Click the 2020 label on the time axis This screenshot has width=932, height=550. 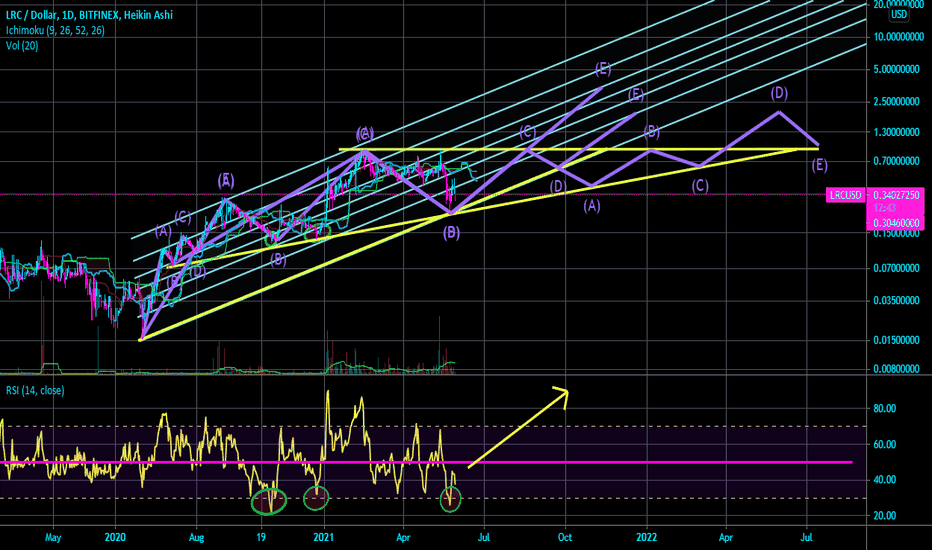[115, 538]
